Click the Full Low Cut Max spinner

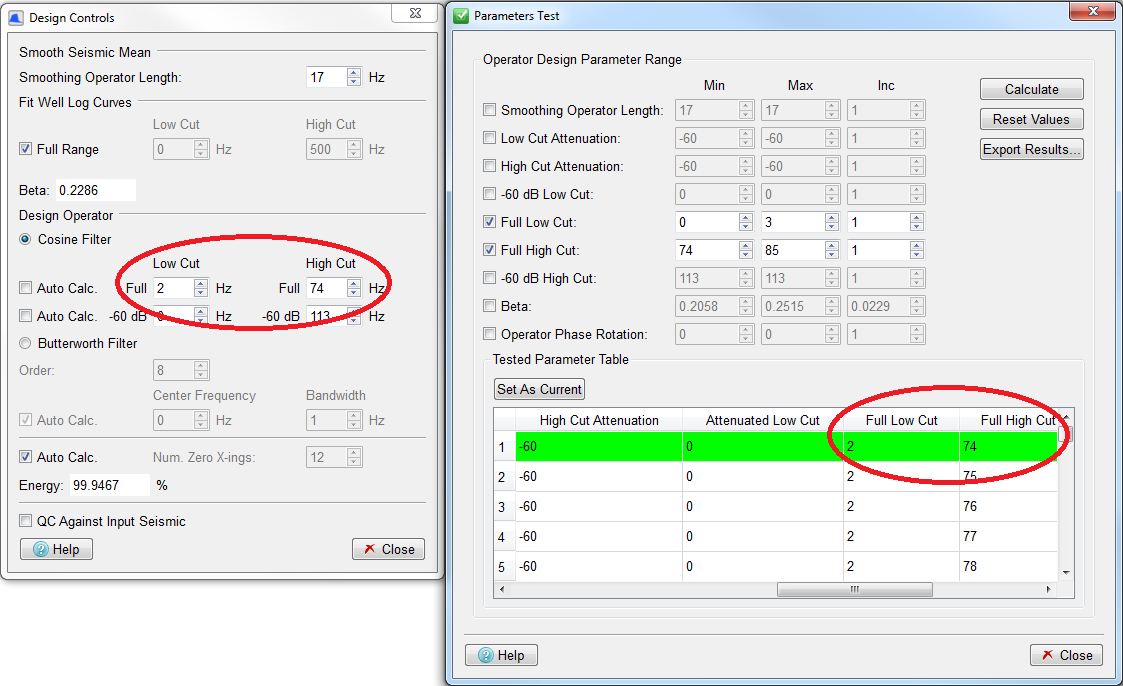[832, 222]
